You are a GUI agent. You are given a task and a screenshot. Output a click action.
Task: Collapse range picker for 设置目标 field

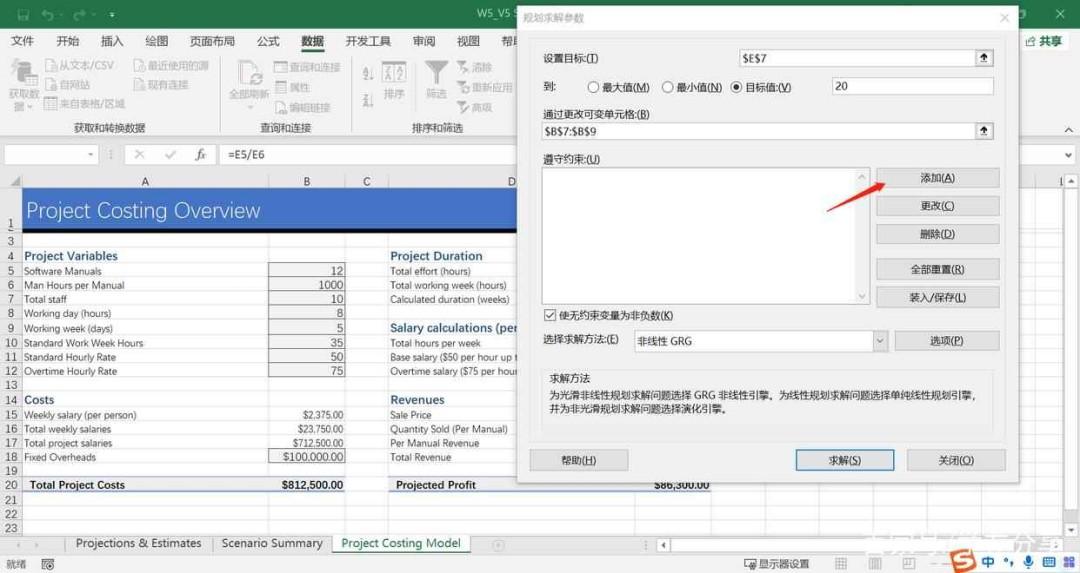(x=984, y=58)
